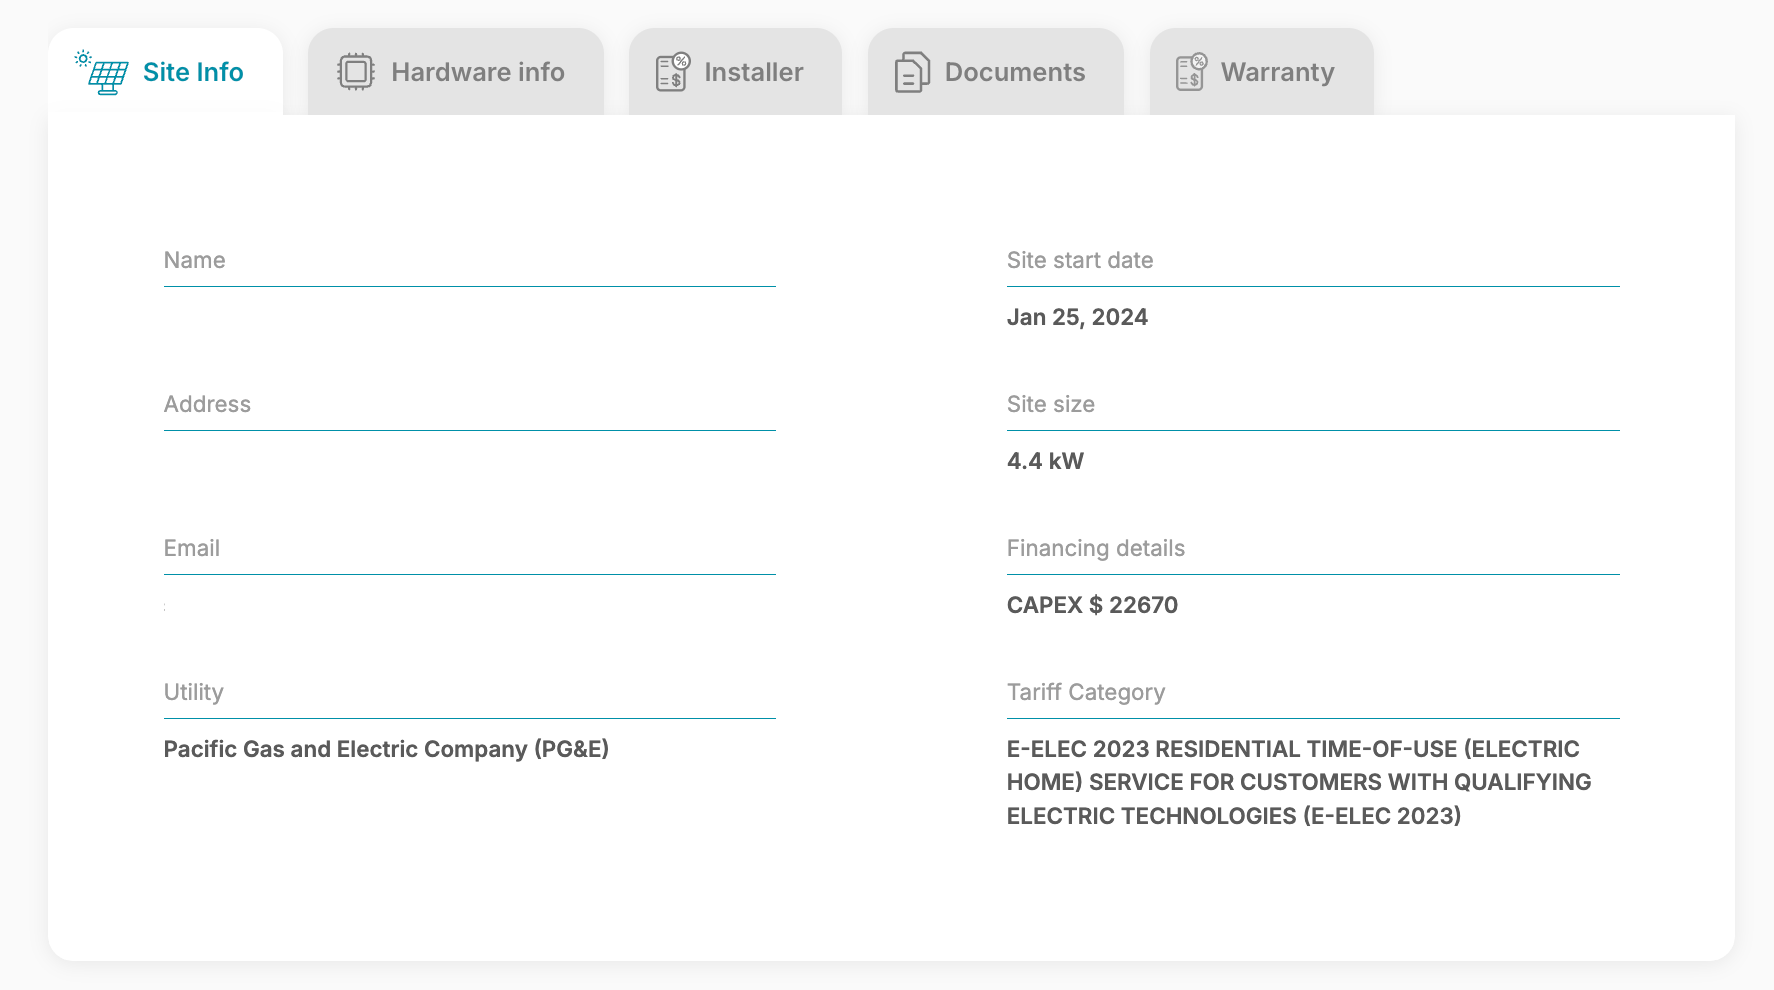Screen dimensions: 1774x990
Task: Select the Address field
Action: click(x=470, y=433)
